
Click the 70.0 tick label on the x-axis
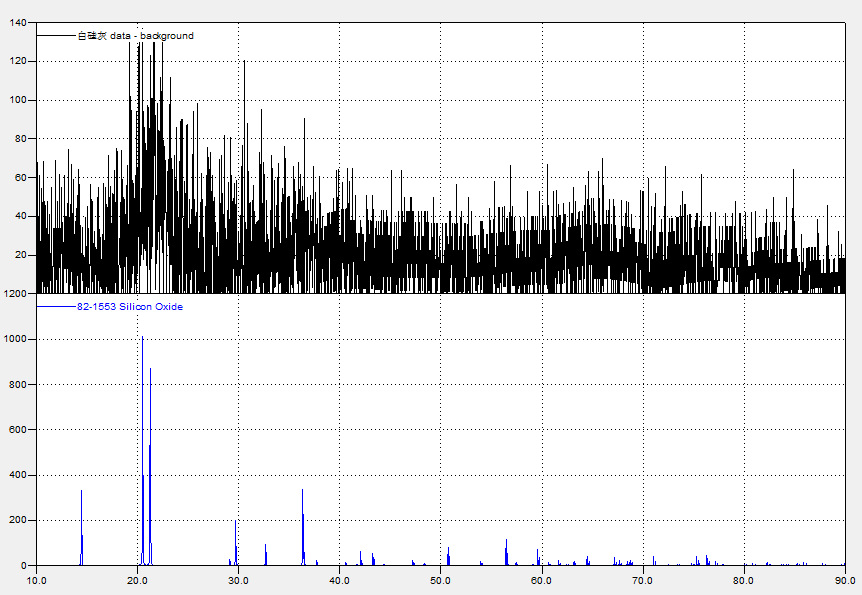click(643, 581)
